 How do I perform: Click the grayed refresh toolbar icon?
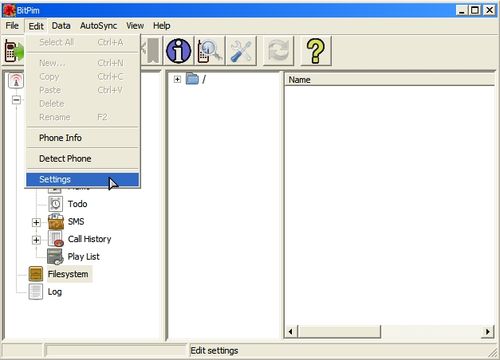tap(278, 51)
